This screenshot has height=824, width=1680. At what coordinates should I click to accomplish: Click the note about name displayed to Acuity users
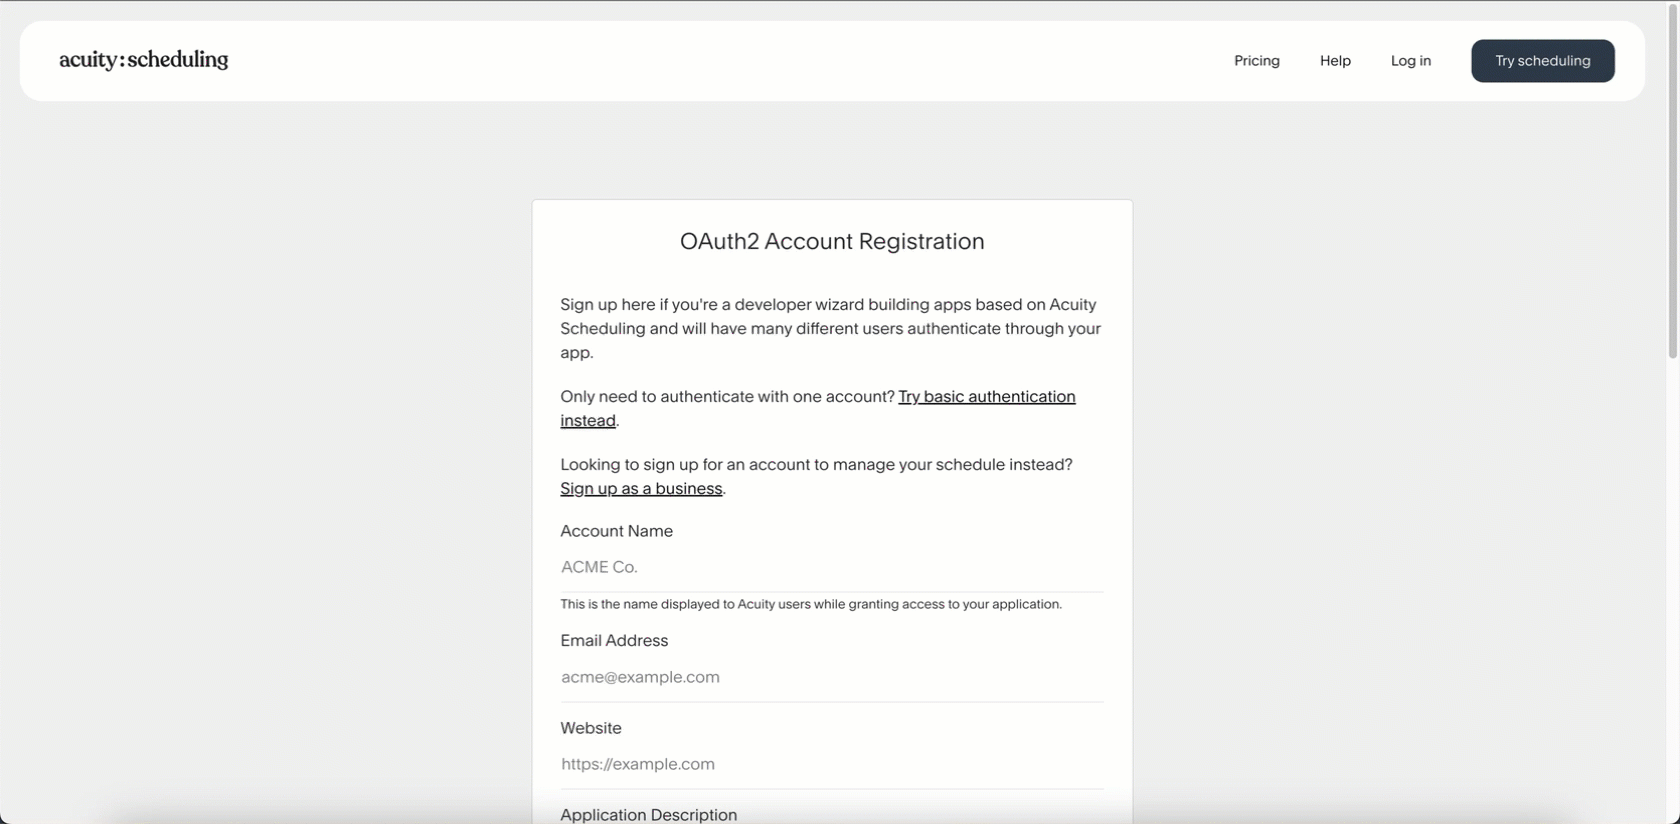coord(811,604)
